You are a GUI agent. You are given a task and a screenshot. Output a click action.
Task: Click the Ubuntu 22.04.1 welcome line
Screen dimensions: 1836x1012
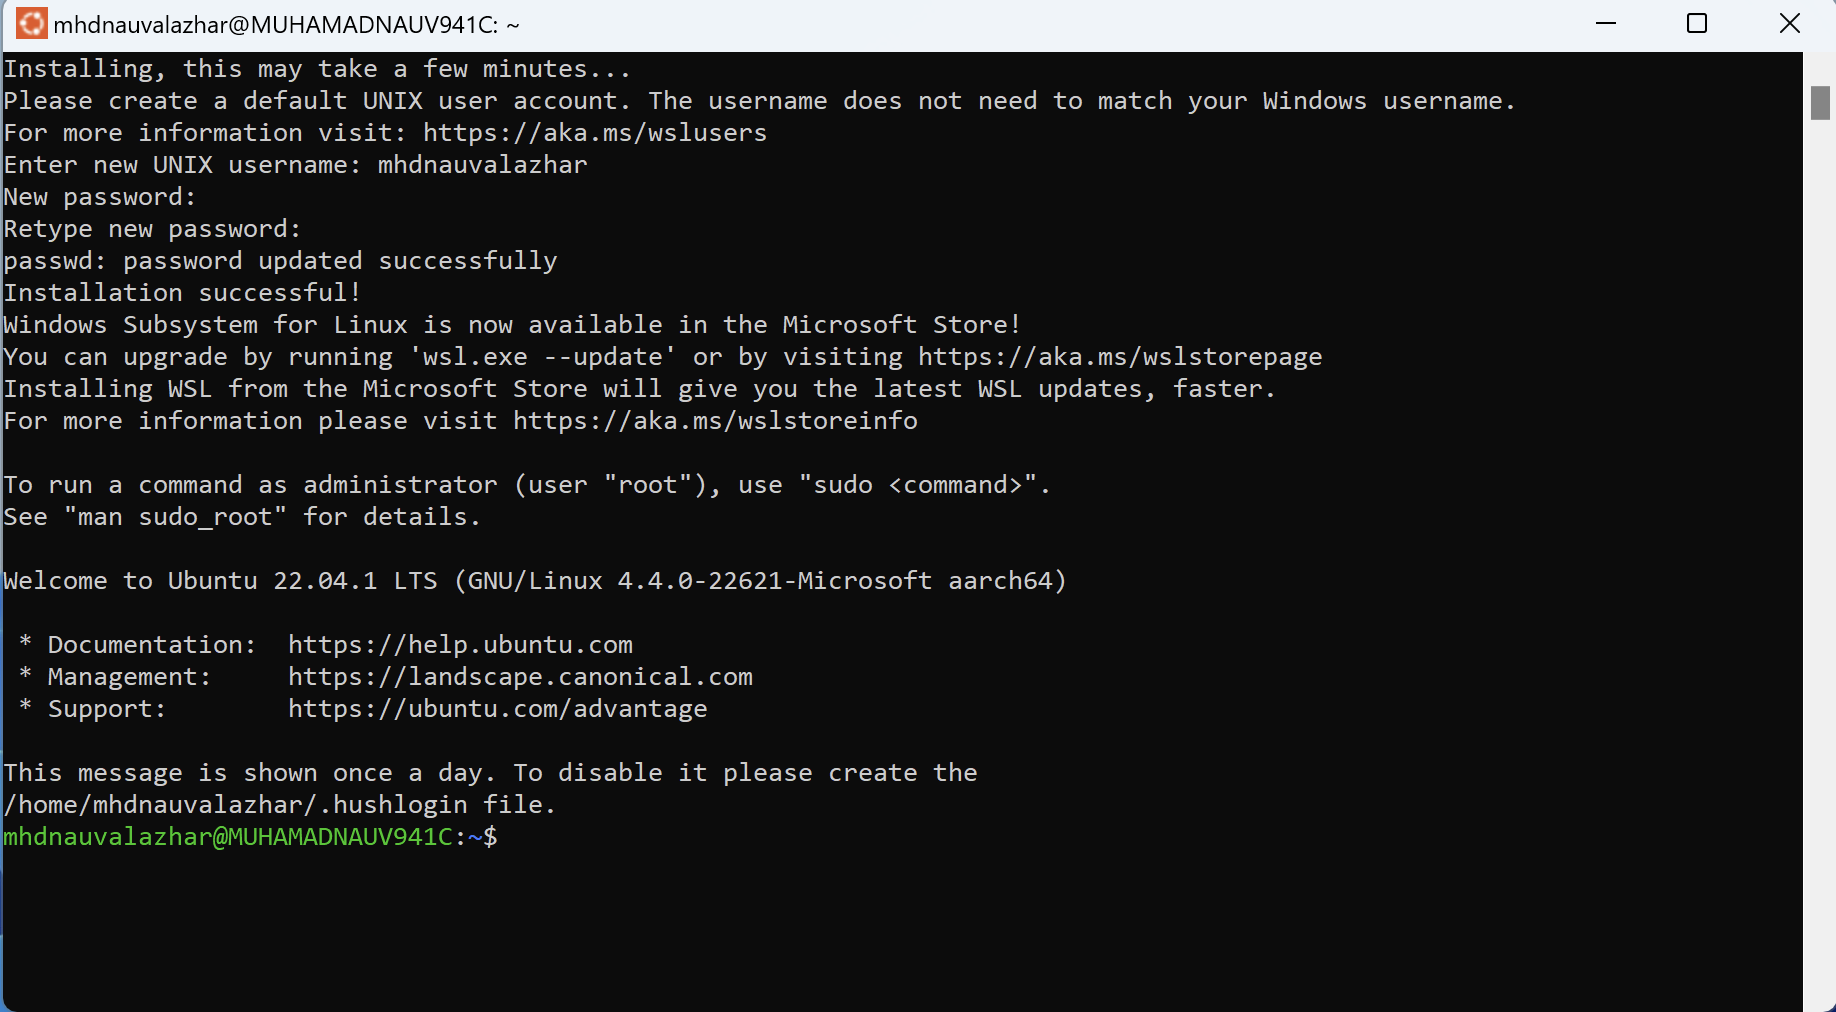[x=533, y=580]
